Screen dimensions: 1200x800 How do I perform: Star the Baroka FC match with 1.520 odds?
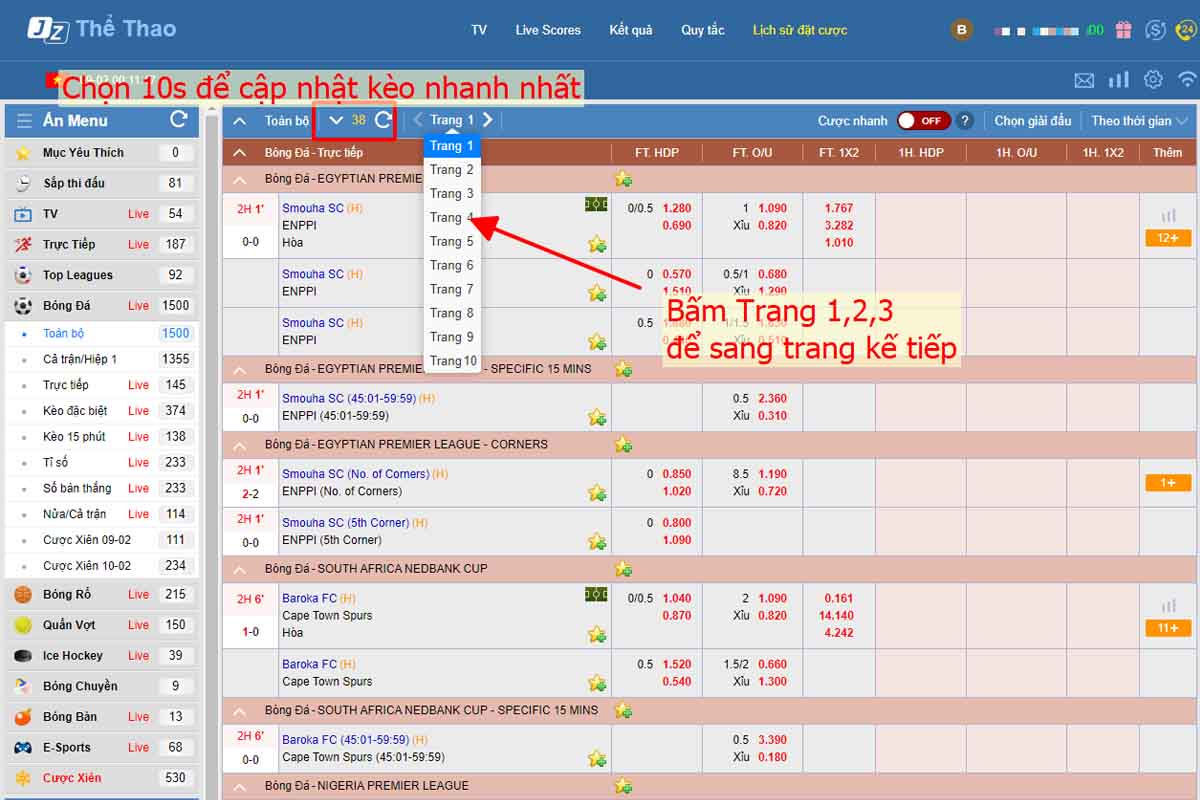point(597,682)
